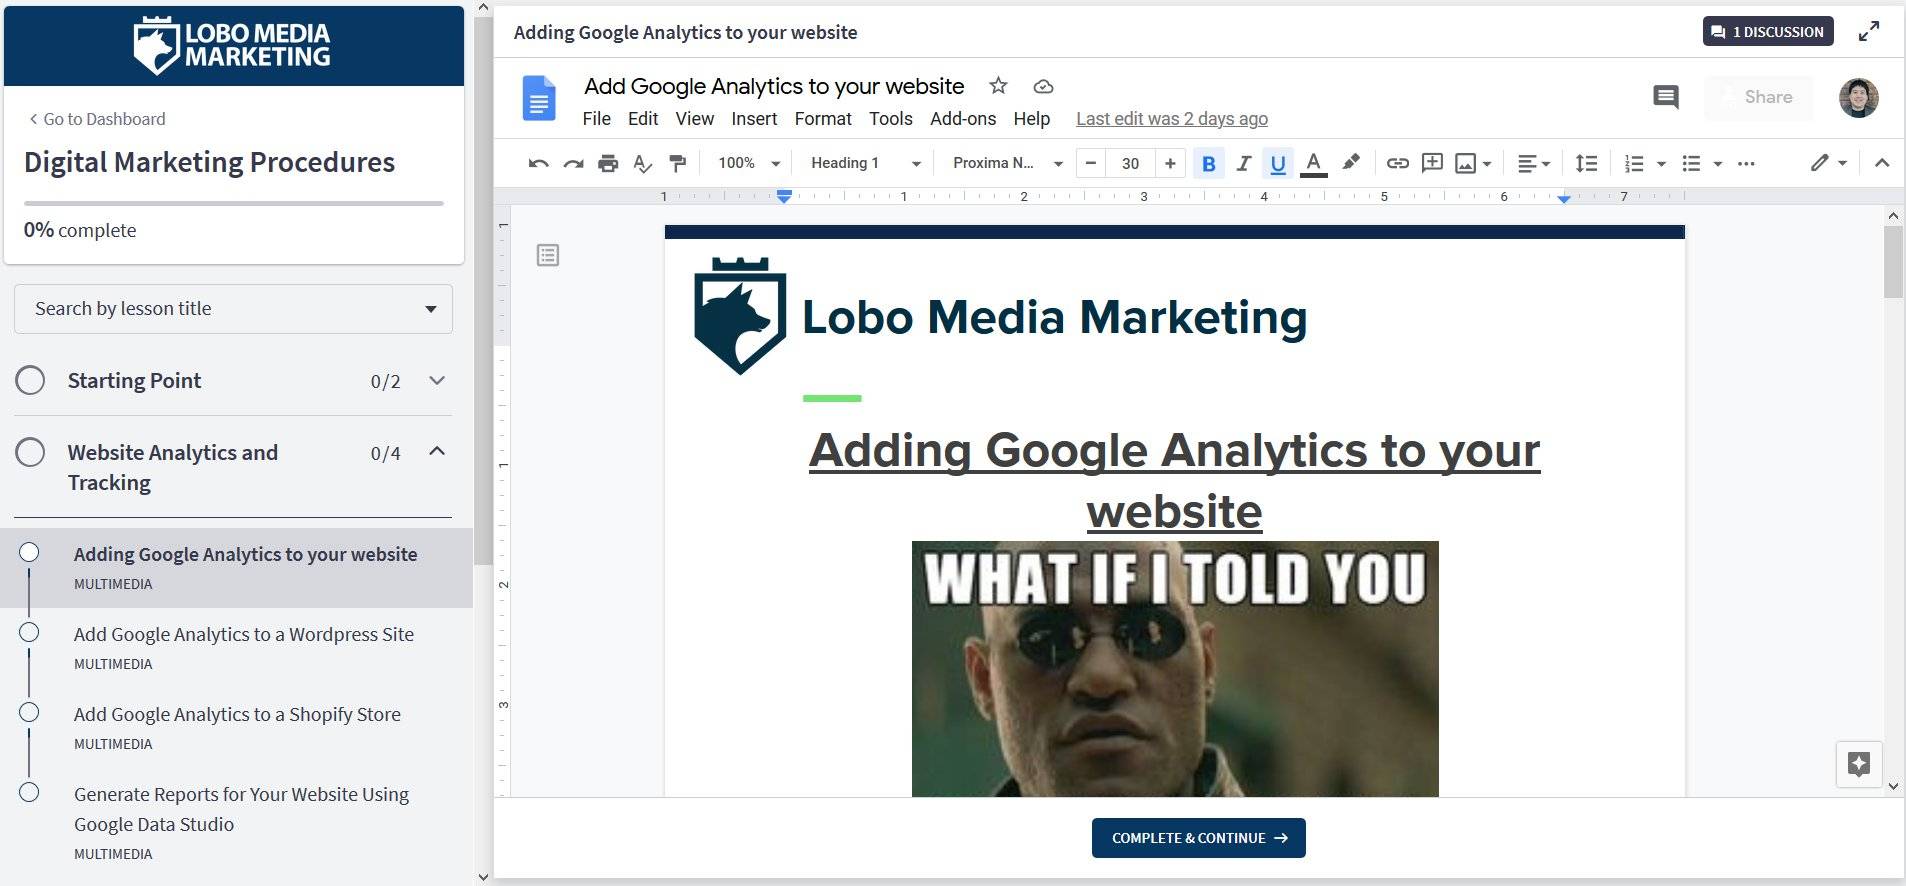Screen dimensions: 1906x886
Task: Click Last edit was 2 days ago
Action: (x=1172, y=119)
